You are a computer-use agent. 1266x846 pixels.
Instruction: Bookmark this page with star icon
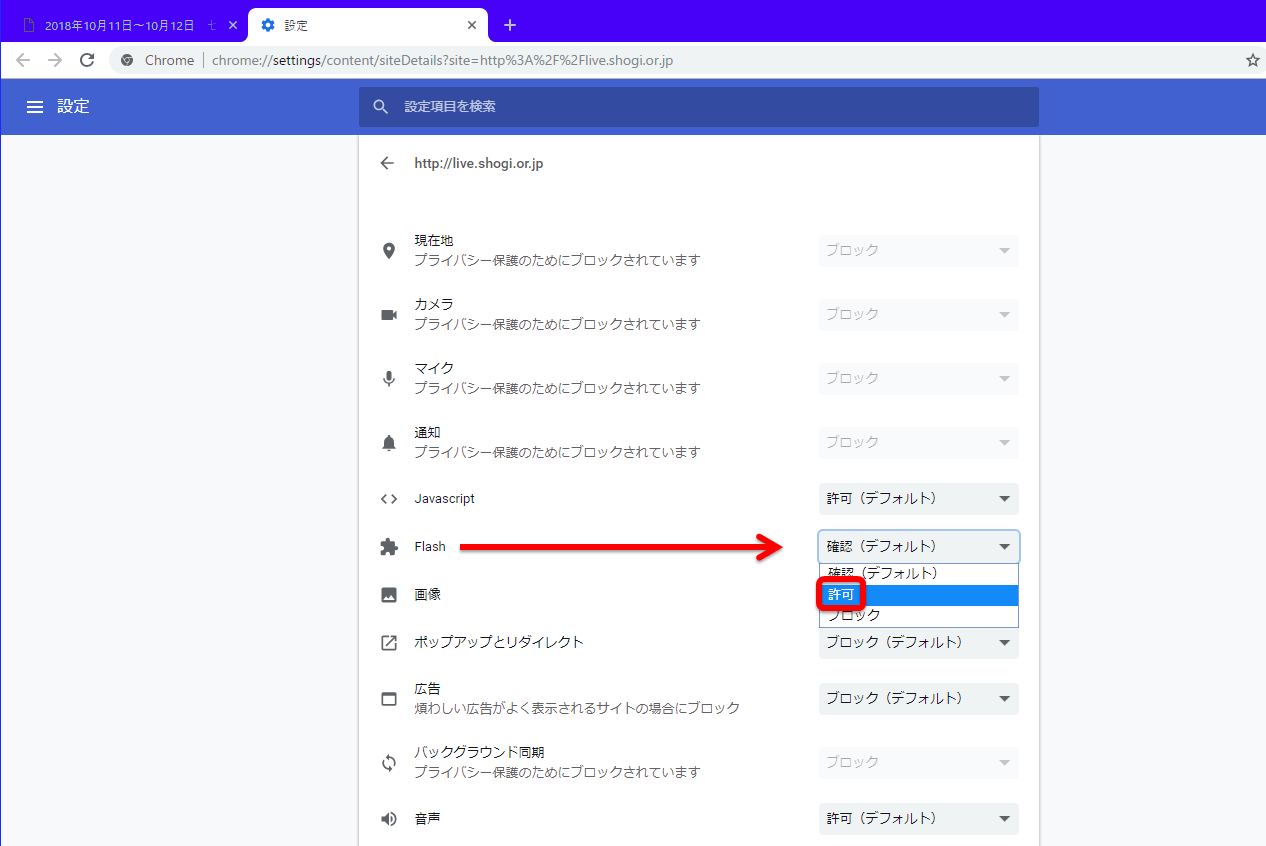click(1253, 60)
